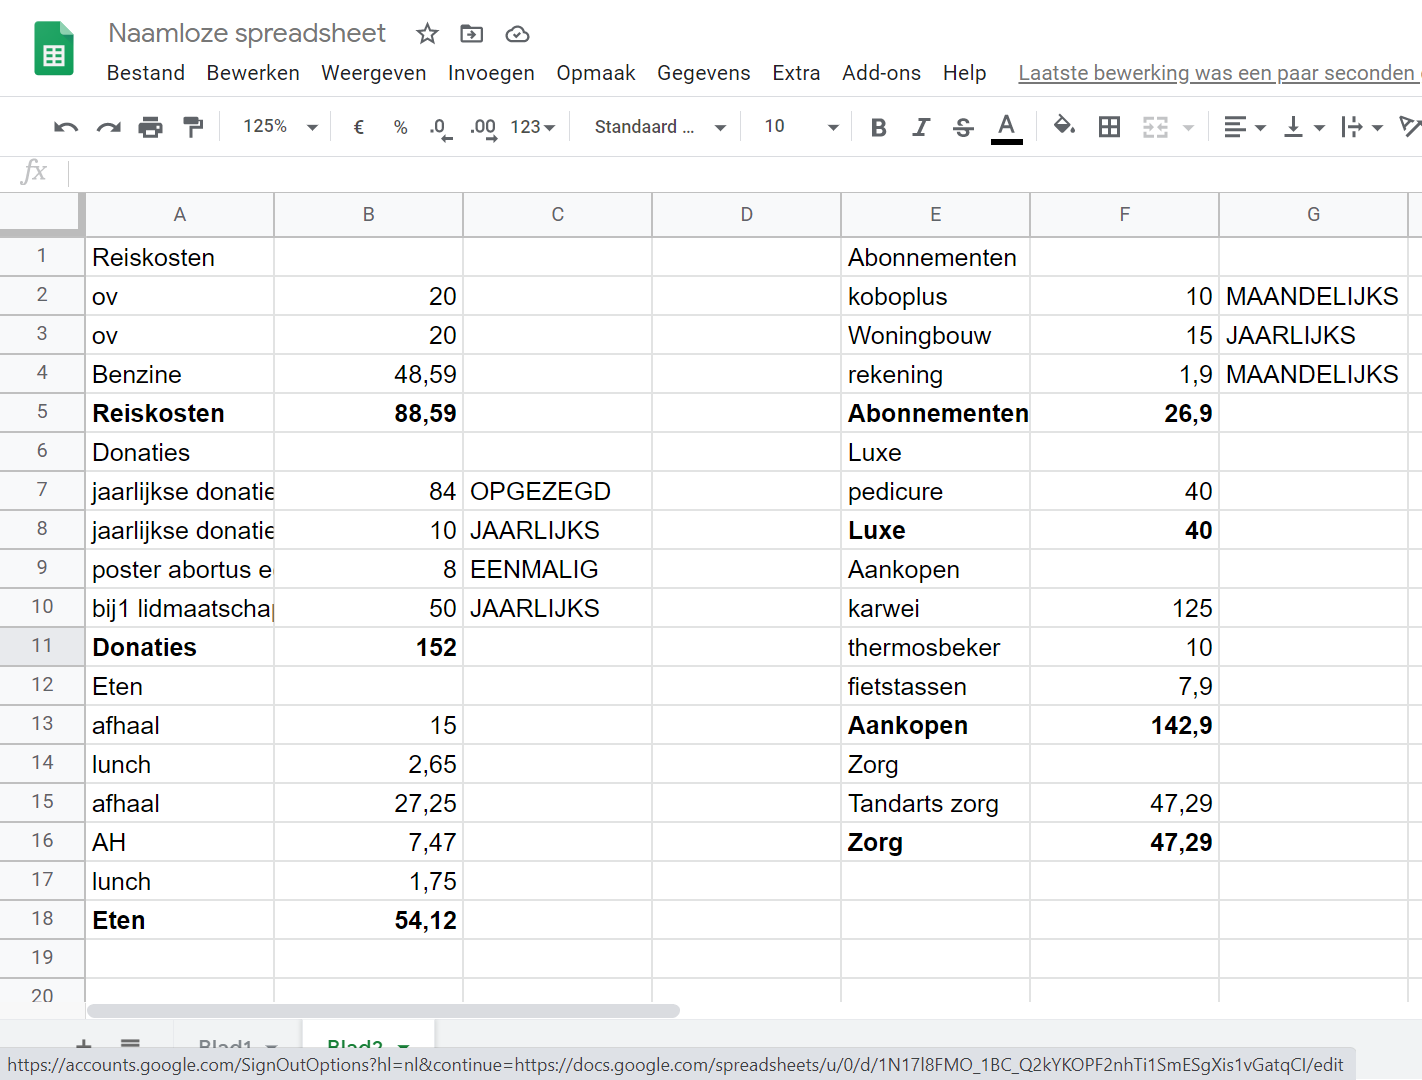
Task: Open the vertical align dropdown
Action: point(1304,127)
